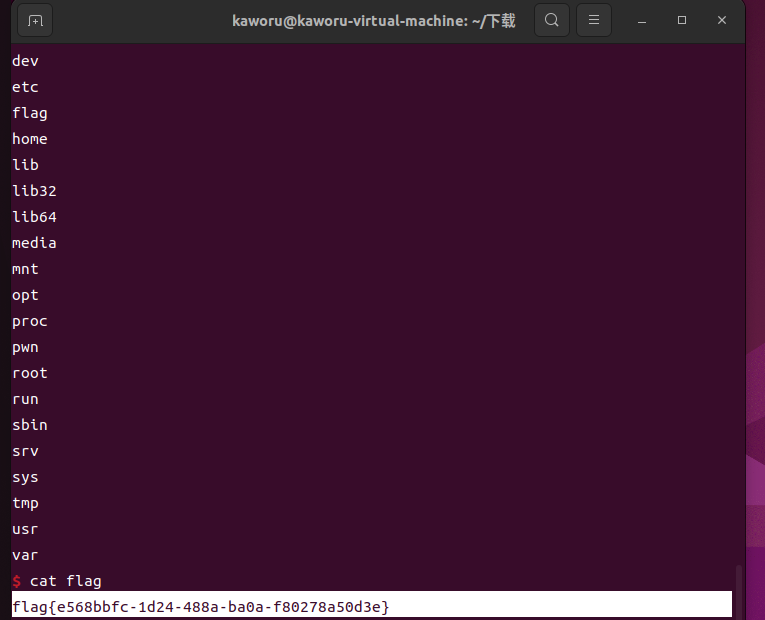Click the 'etc' directory line
The height and width of the screenshot is (620, 765).
tap(25, 87)
